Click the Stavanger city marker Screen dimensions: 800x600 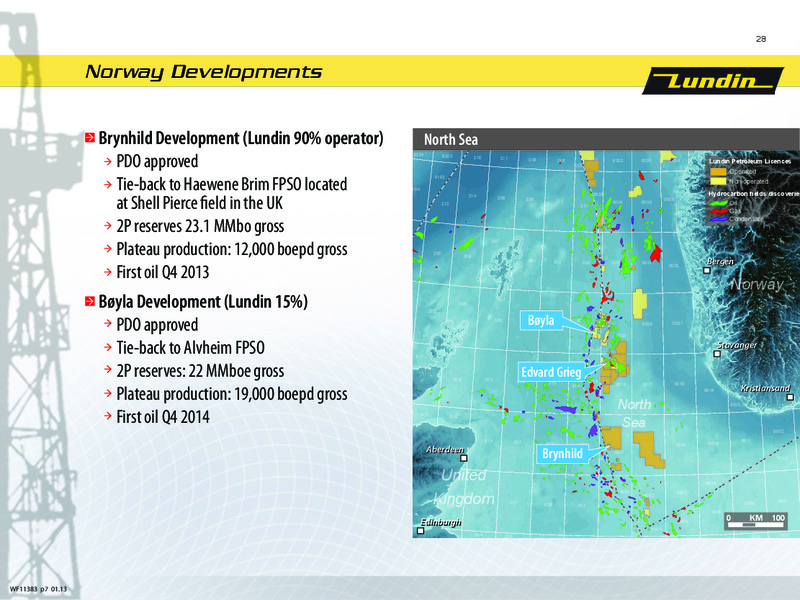pos(717,354)
